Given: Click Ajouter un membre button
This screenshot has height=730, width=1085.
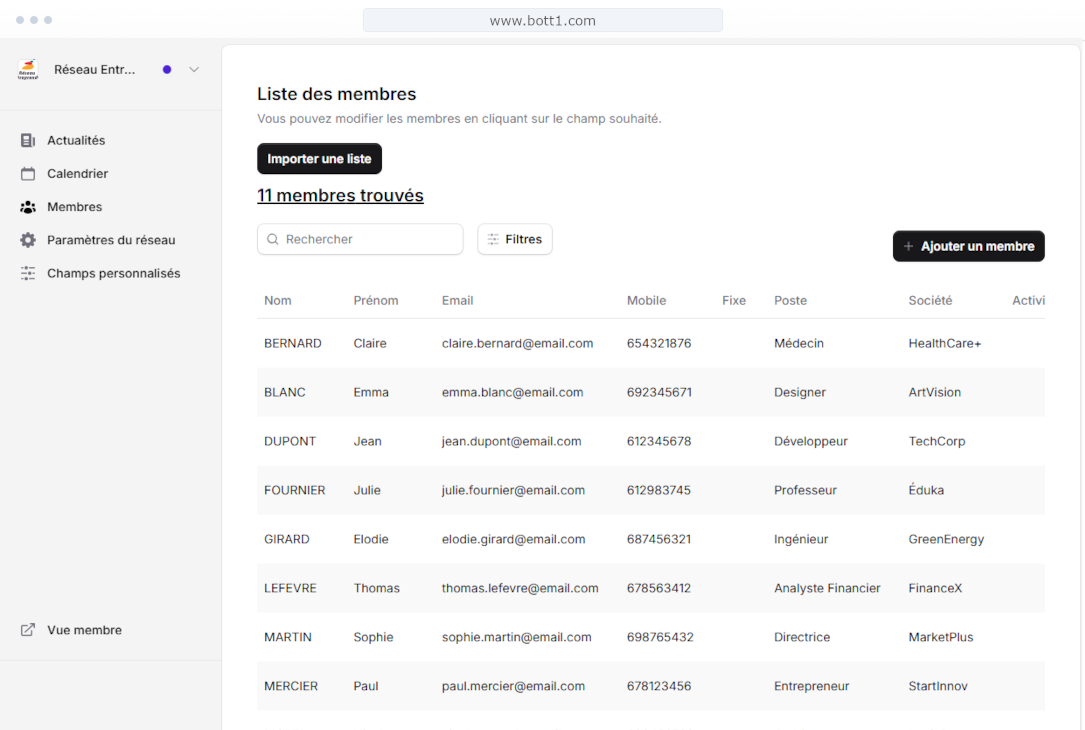Looking at the screenshot, I should click(968, 246).
